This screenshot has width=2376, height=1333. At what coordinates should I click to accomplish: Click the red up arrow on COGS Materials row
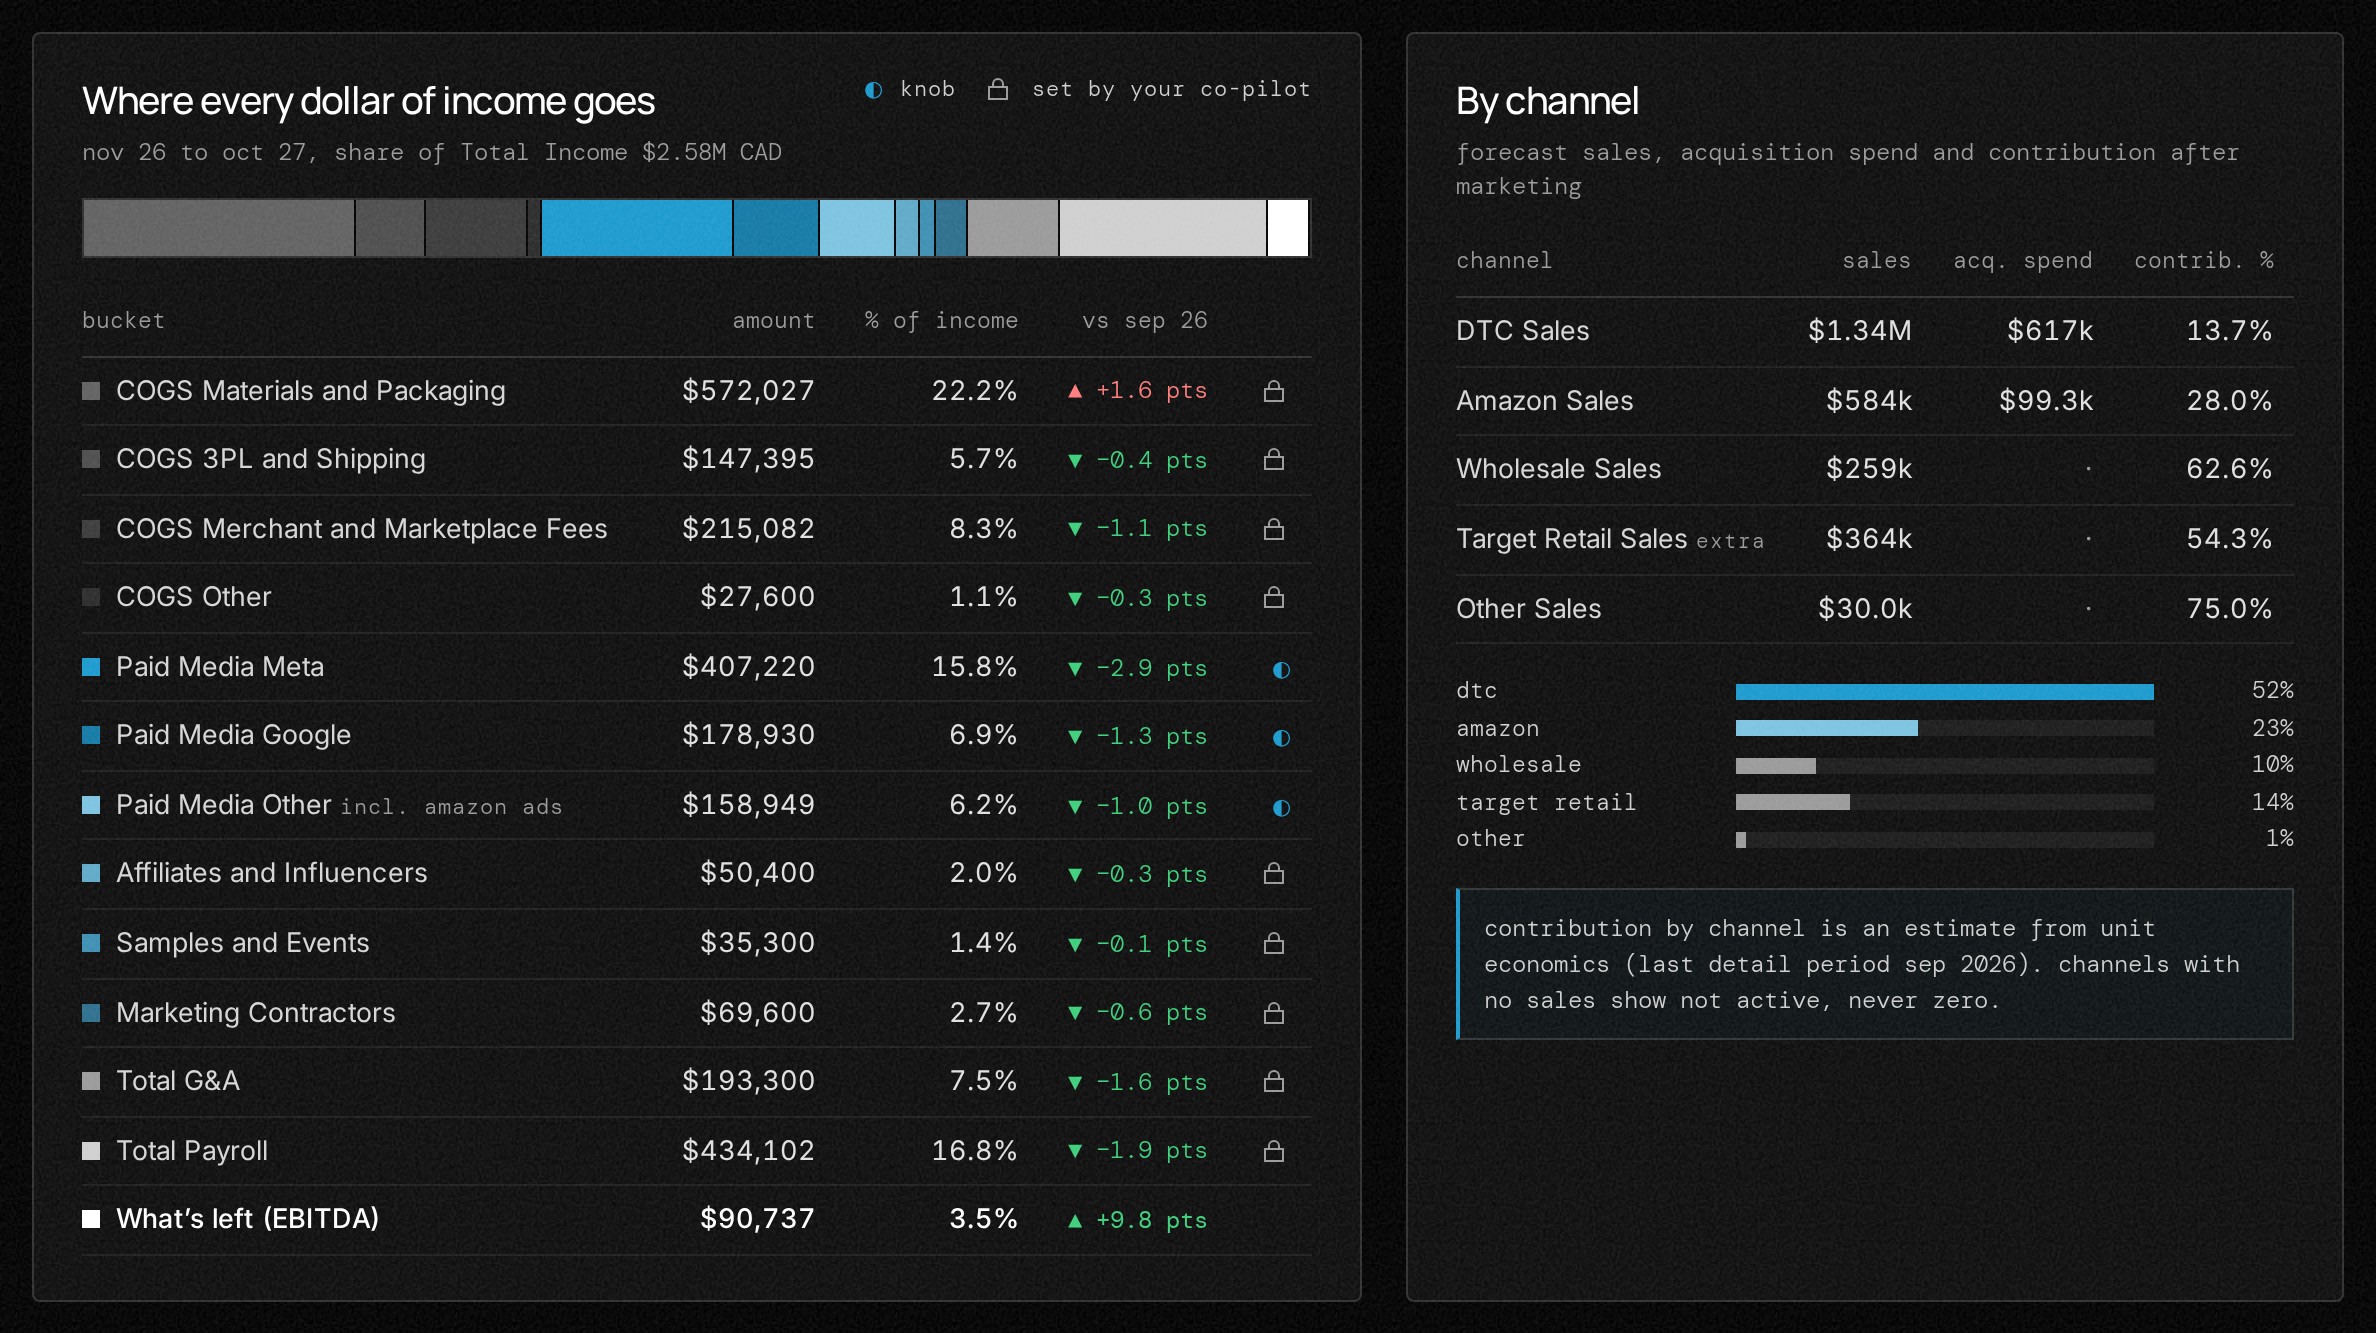1075,391
